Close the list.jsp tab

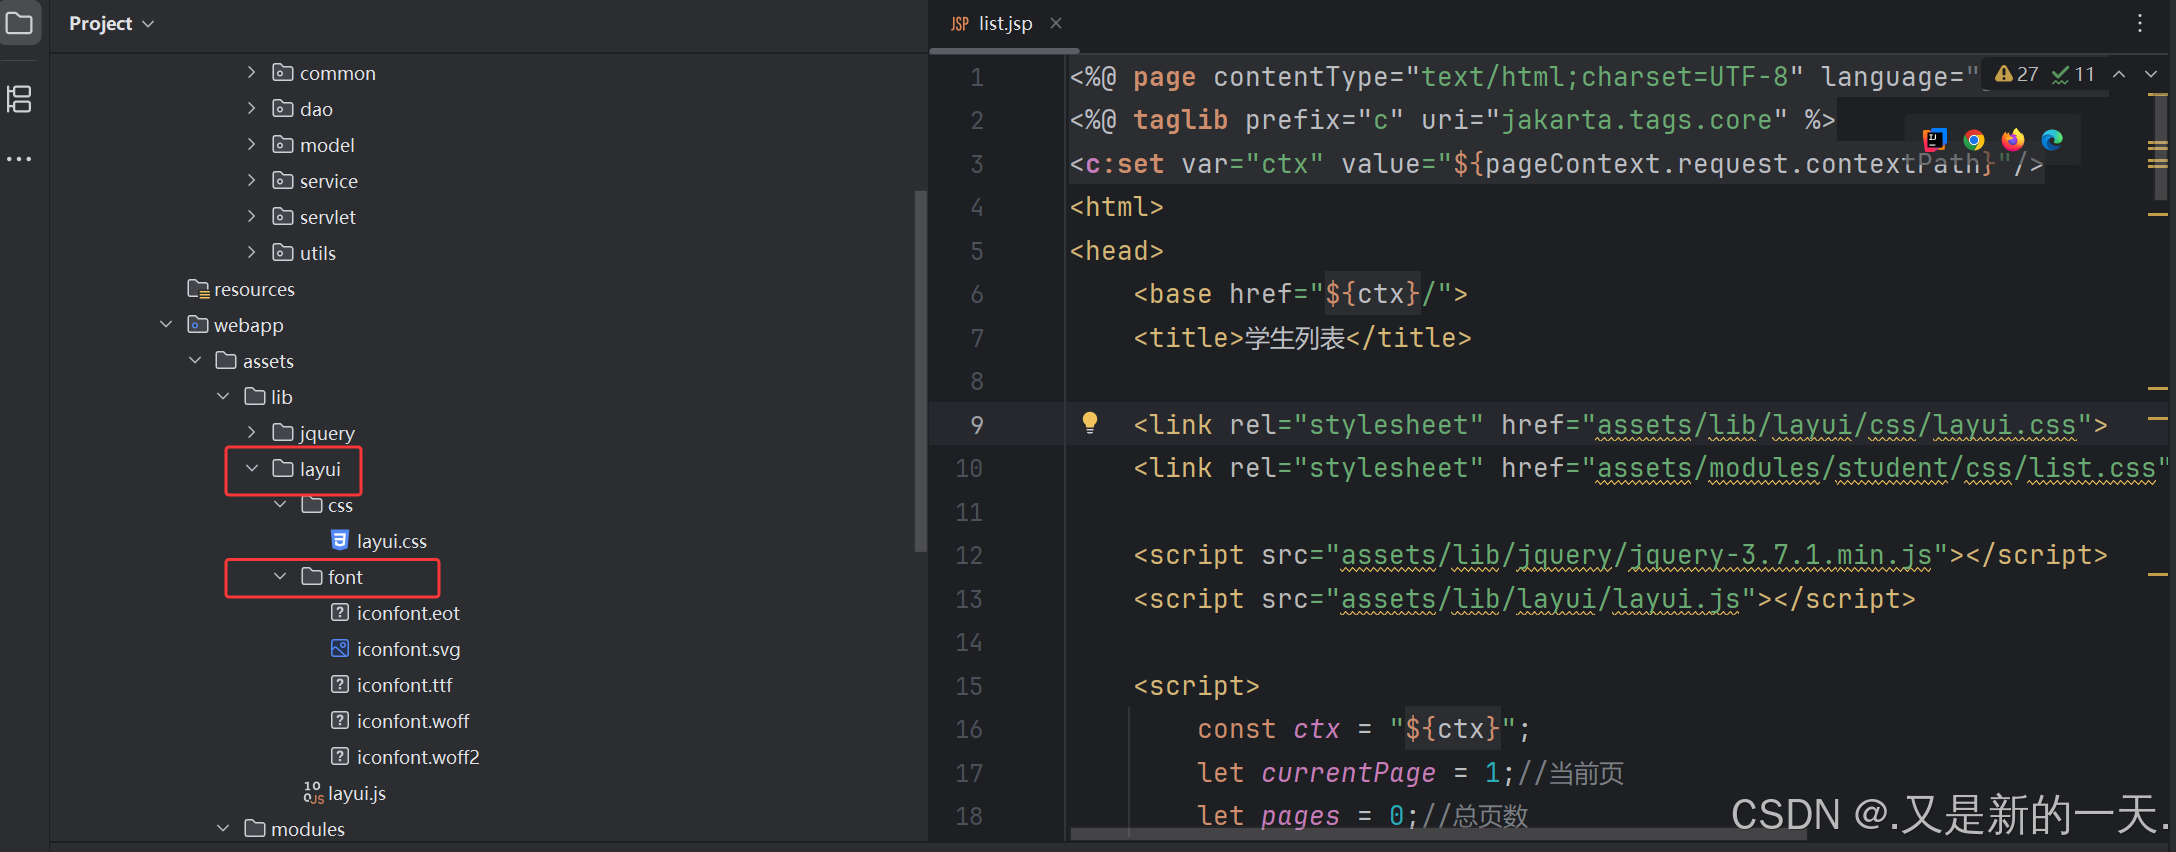point(1056,23)
